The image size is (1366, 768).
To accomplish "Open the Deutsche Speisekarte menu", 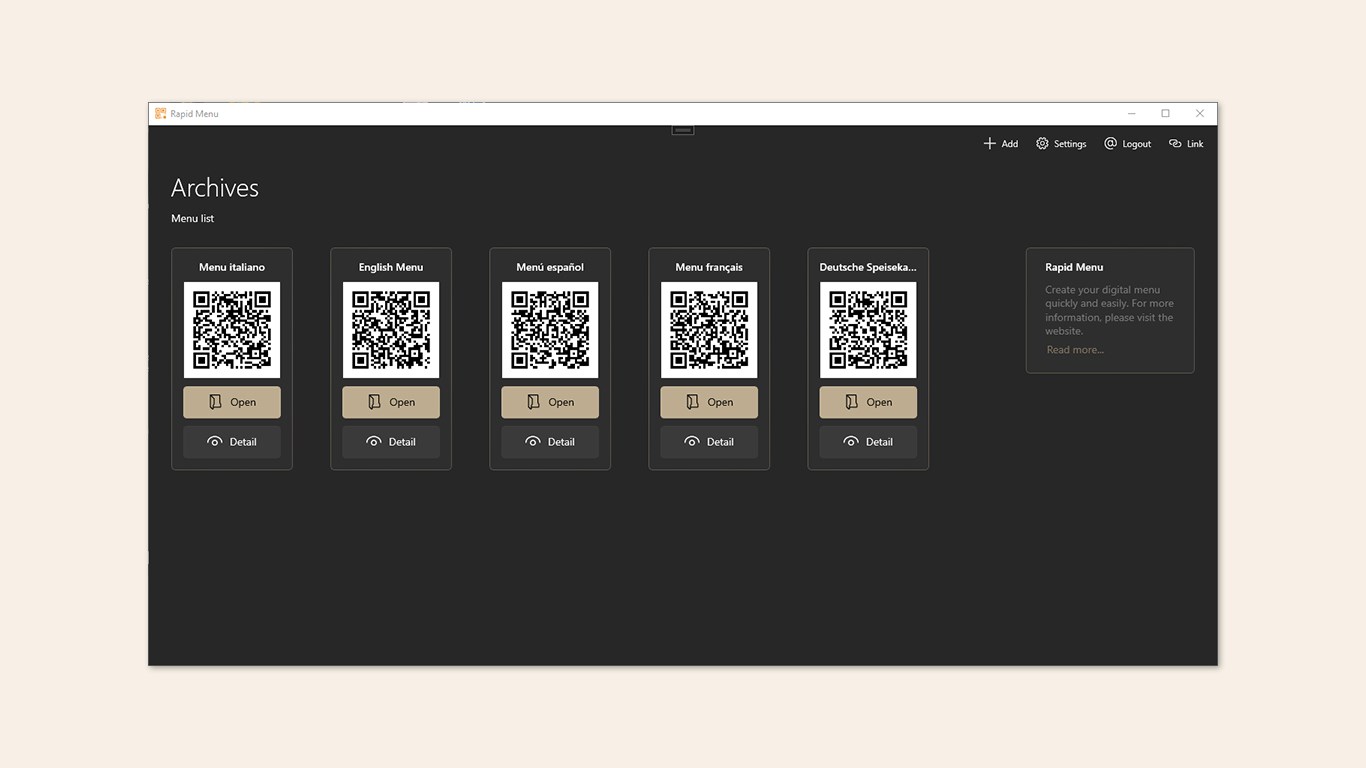I will click(x=868, y=402).
